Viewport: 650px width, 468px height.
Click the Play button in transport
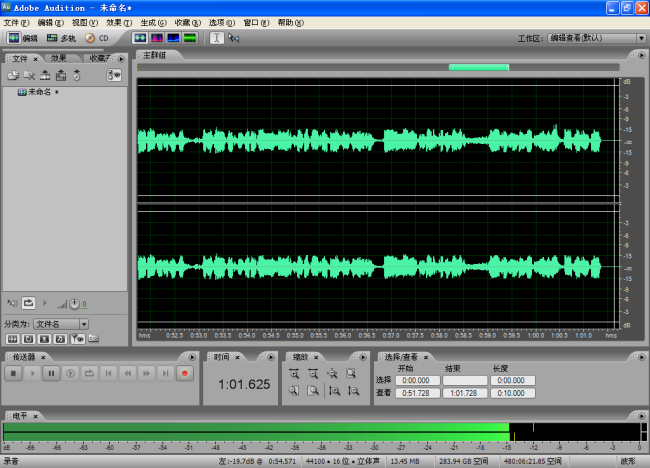[32, 373]
